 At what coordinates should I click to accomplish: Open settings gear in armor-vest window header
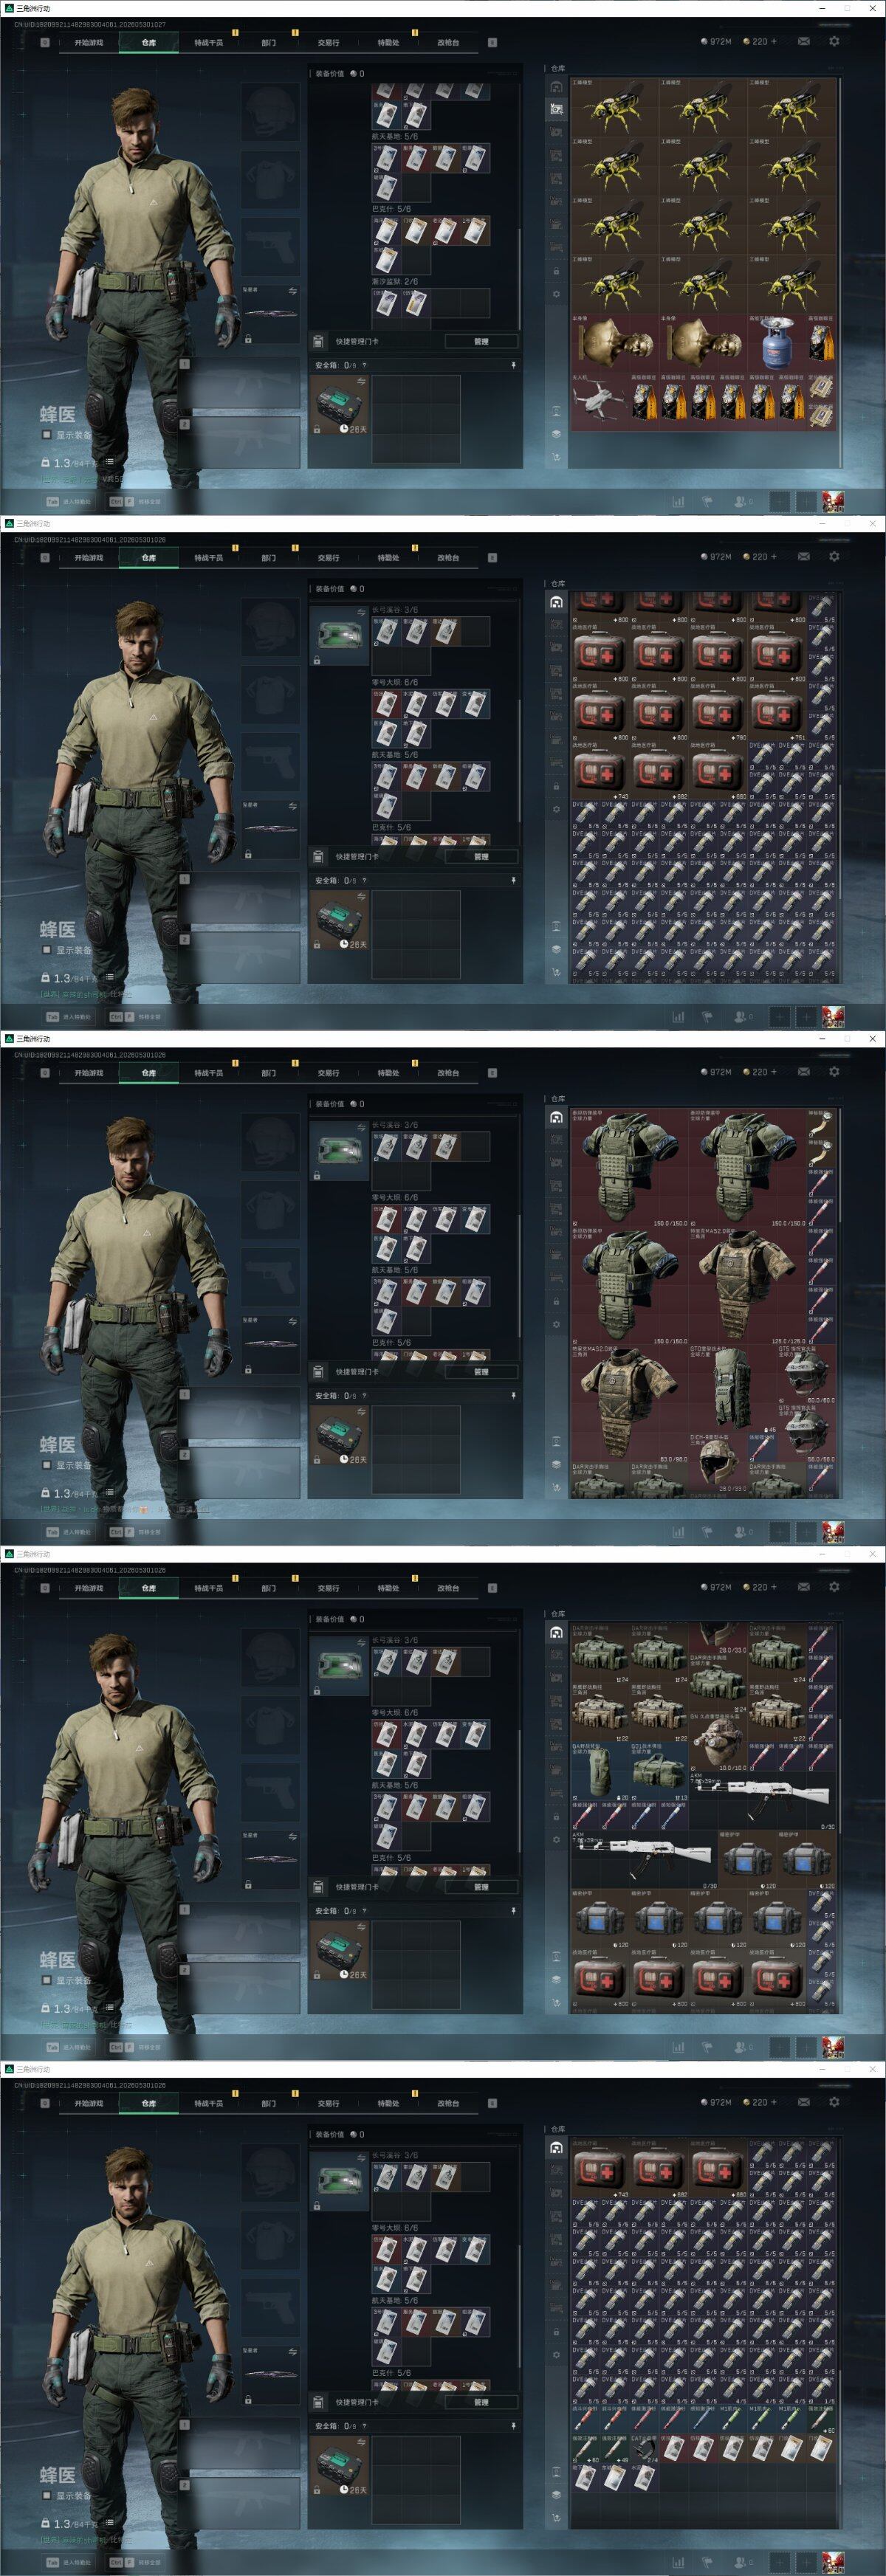(x=834, y=1071)
